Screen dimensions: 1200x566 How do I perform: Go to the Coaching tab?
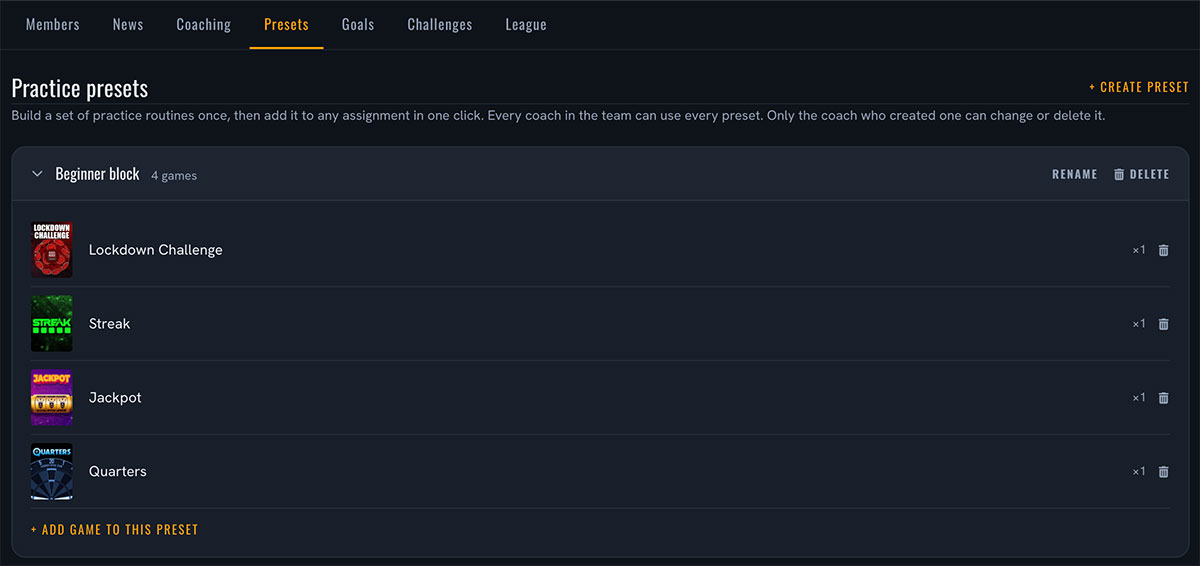click(204, 24)
